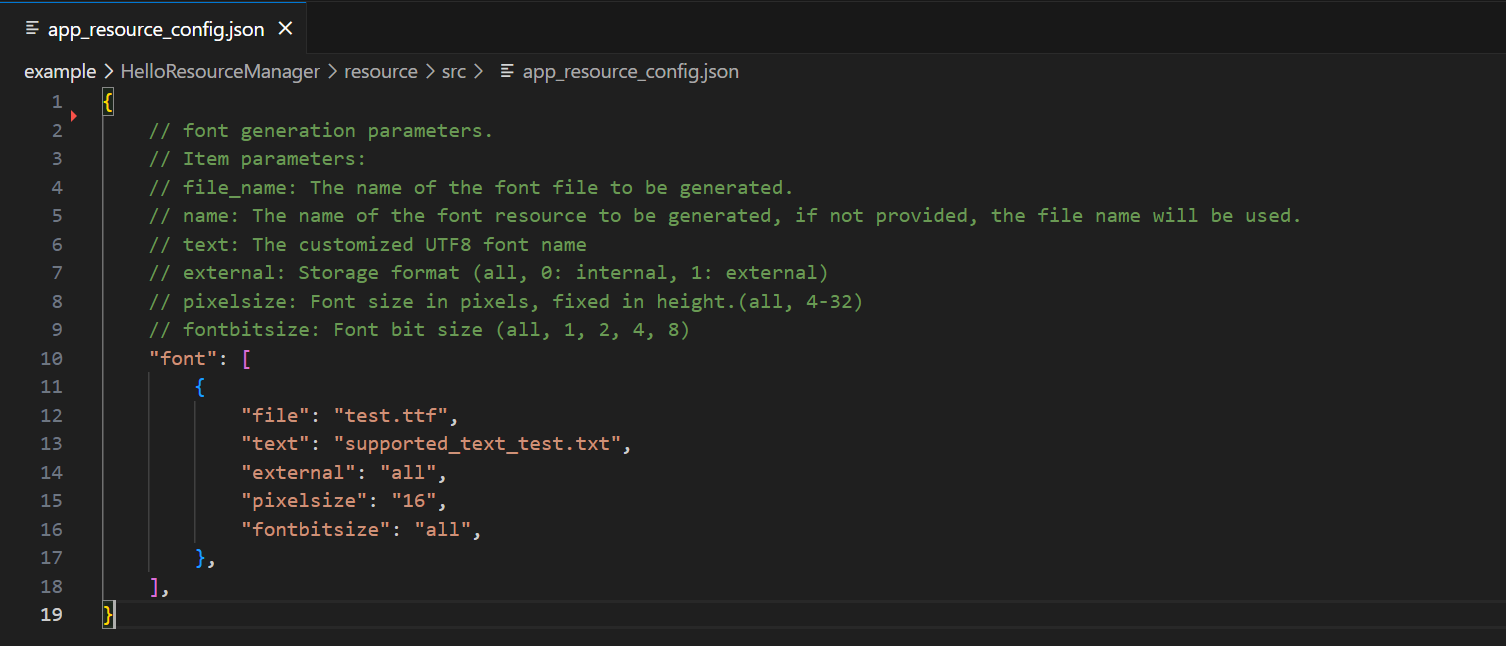The height and width of the screenshot is (646, 1506).
Task: Click the "test.ttf" value
Action: point(391,416)
